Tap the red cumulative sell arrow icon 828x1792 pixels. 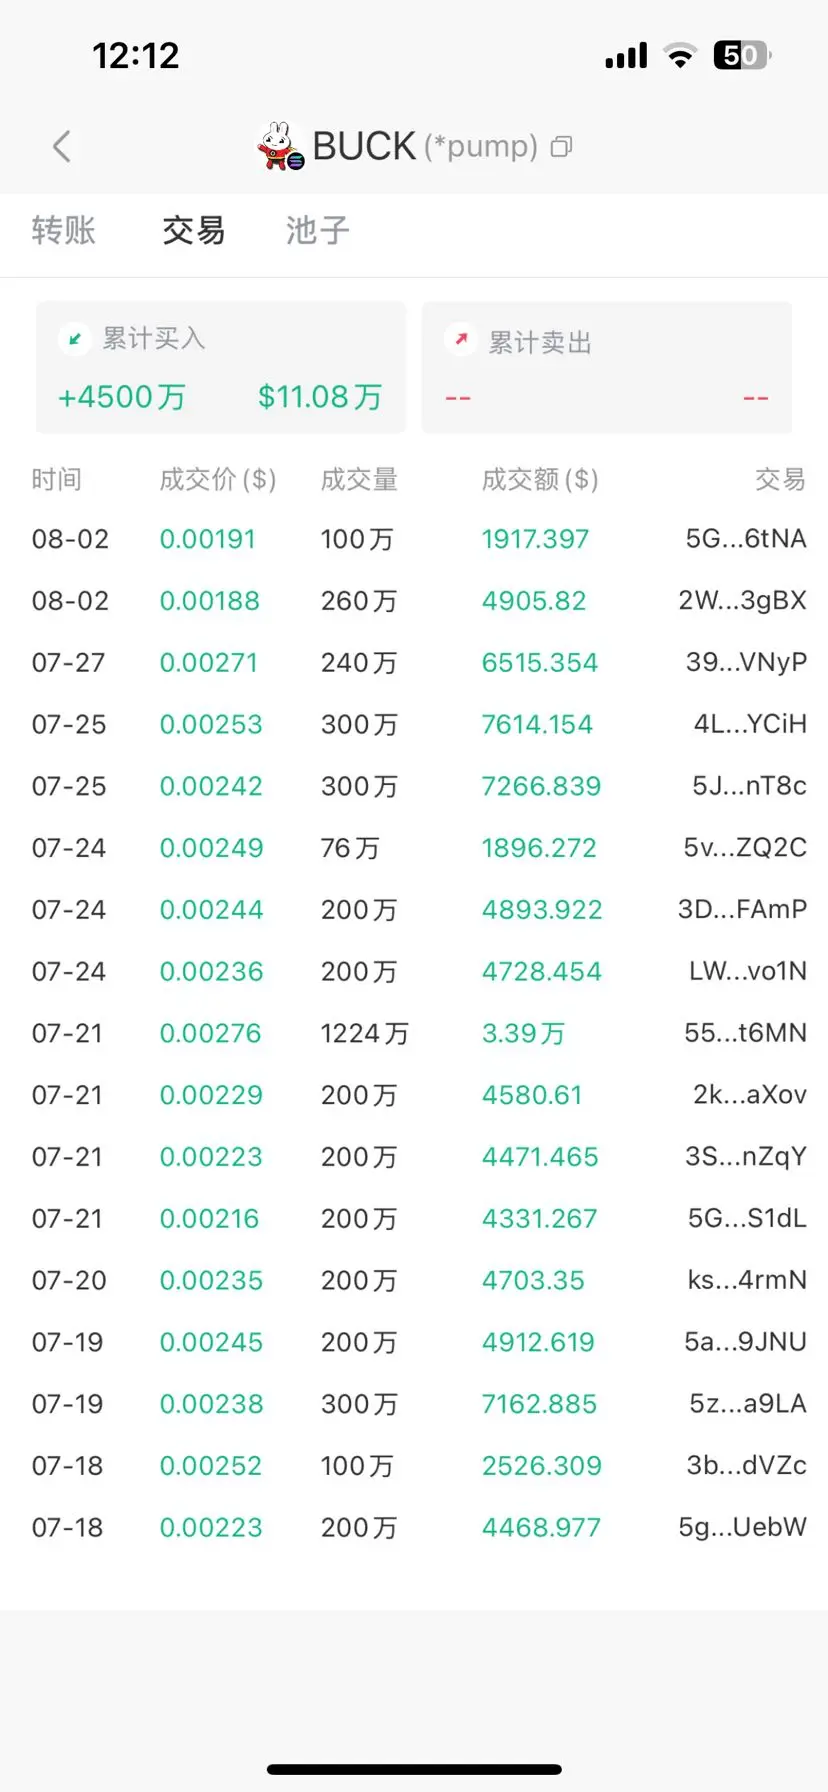[x=461, y=340]
